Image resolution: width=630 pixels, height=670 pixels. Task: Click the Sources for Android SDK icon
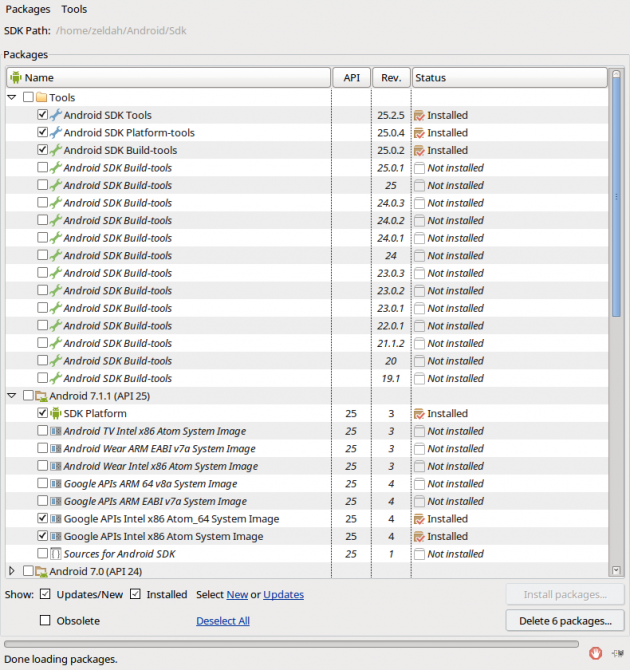(56, 553)
